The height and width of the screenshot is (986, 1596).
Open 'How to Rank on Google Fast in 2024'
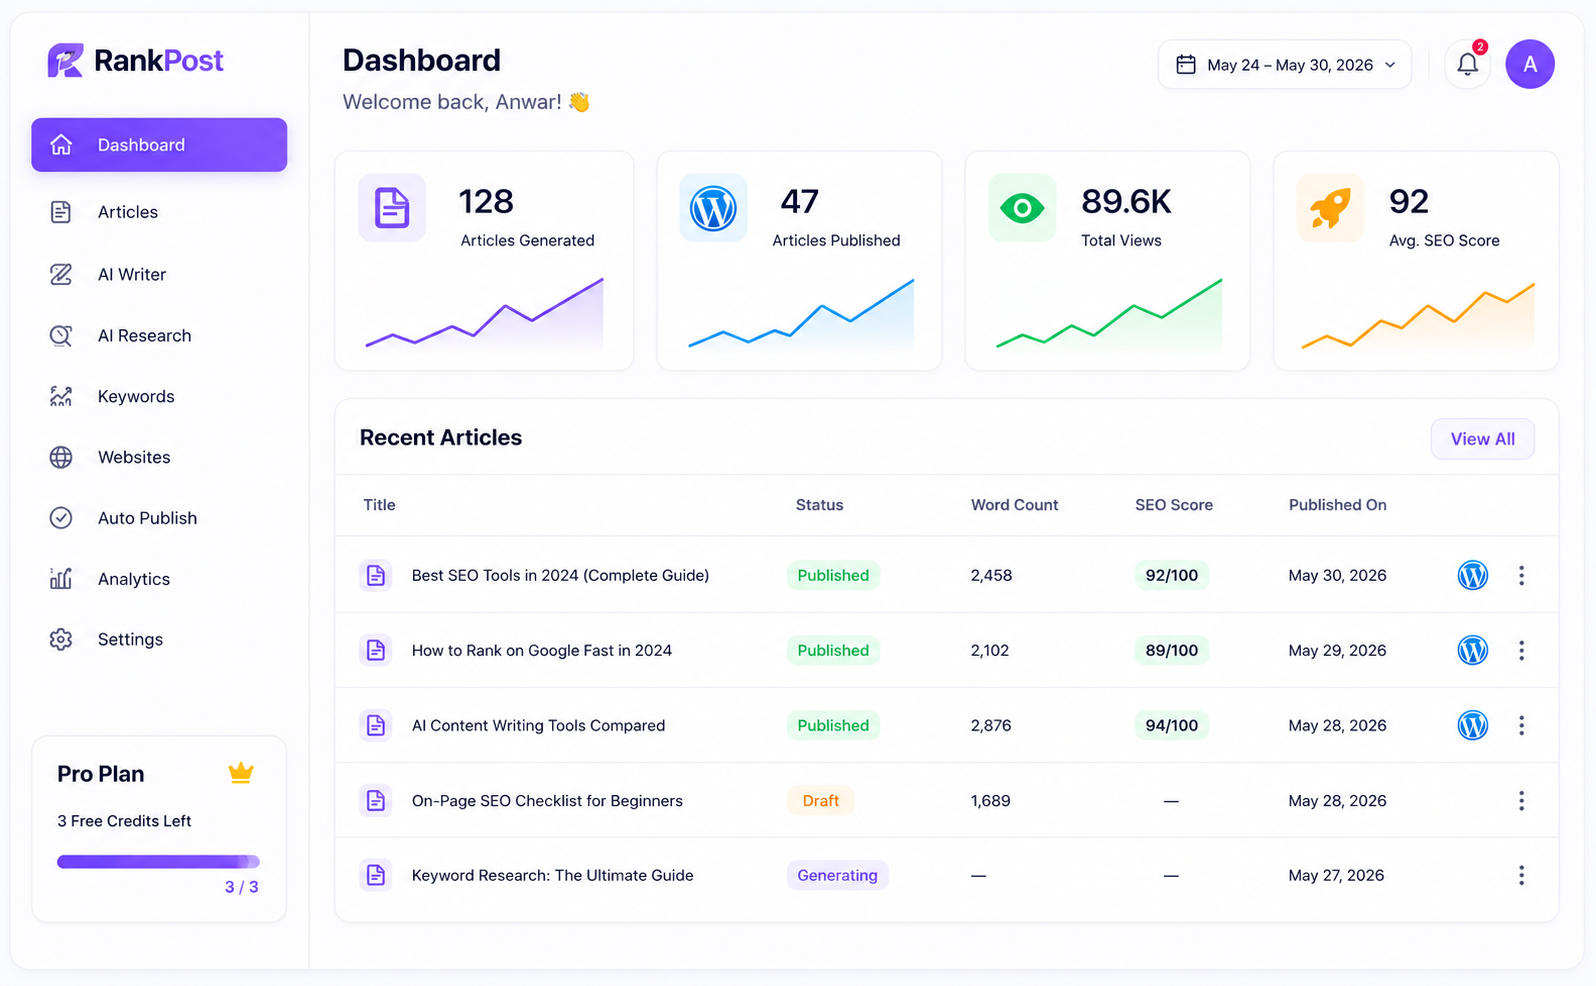click(541, 650)
